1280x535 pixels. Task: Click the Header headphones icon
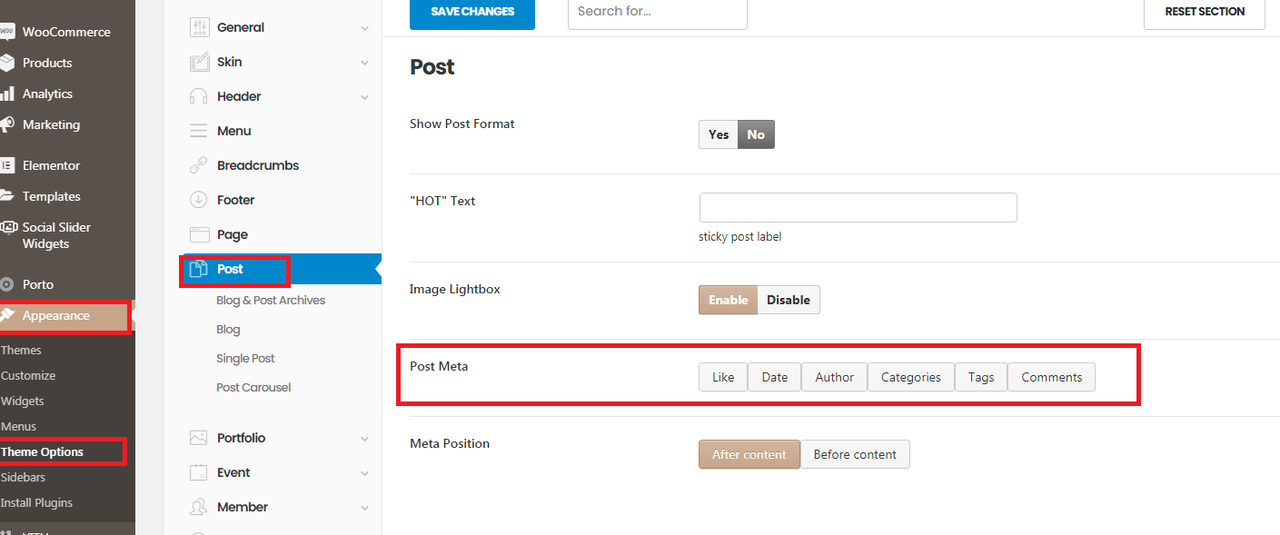click(199, 97)
